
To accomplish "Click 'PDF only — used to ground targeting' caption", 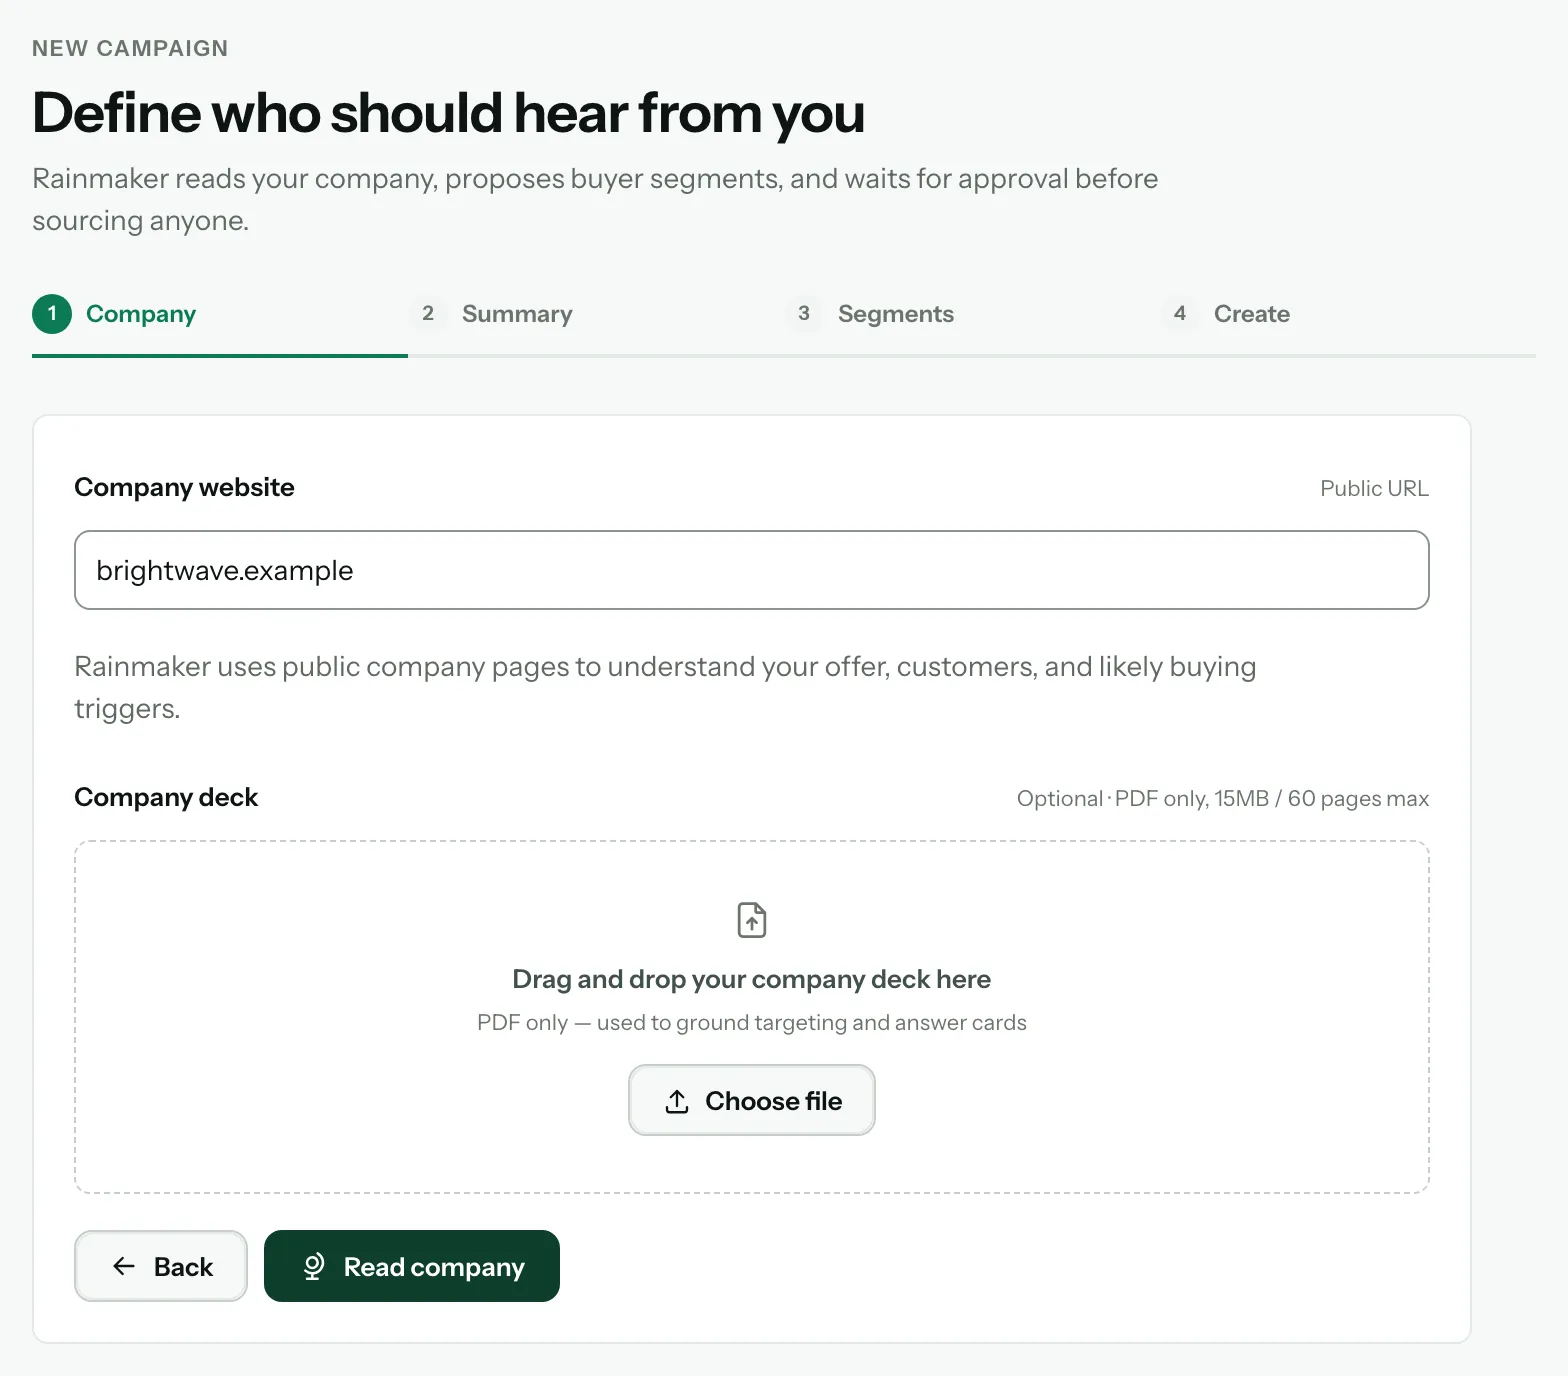I will pyautogui.click(x=752, y=1022).
